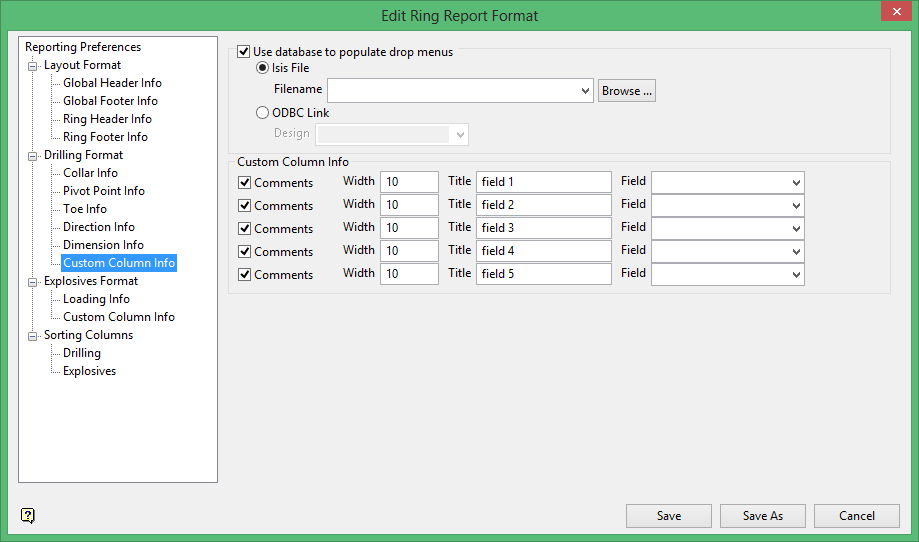This screenshot has width=919, height=542.
Task: Click the Width input for field 5
Action: 409,274
